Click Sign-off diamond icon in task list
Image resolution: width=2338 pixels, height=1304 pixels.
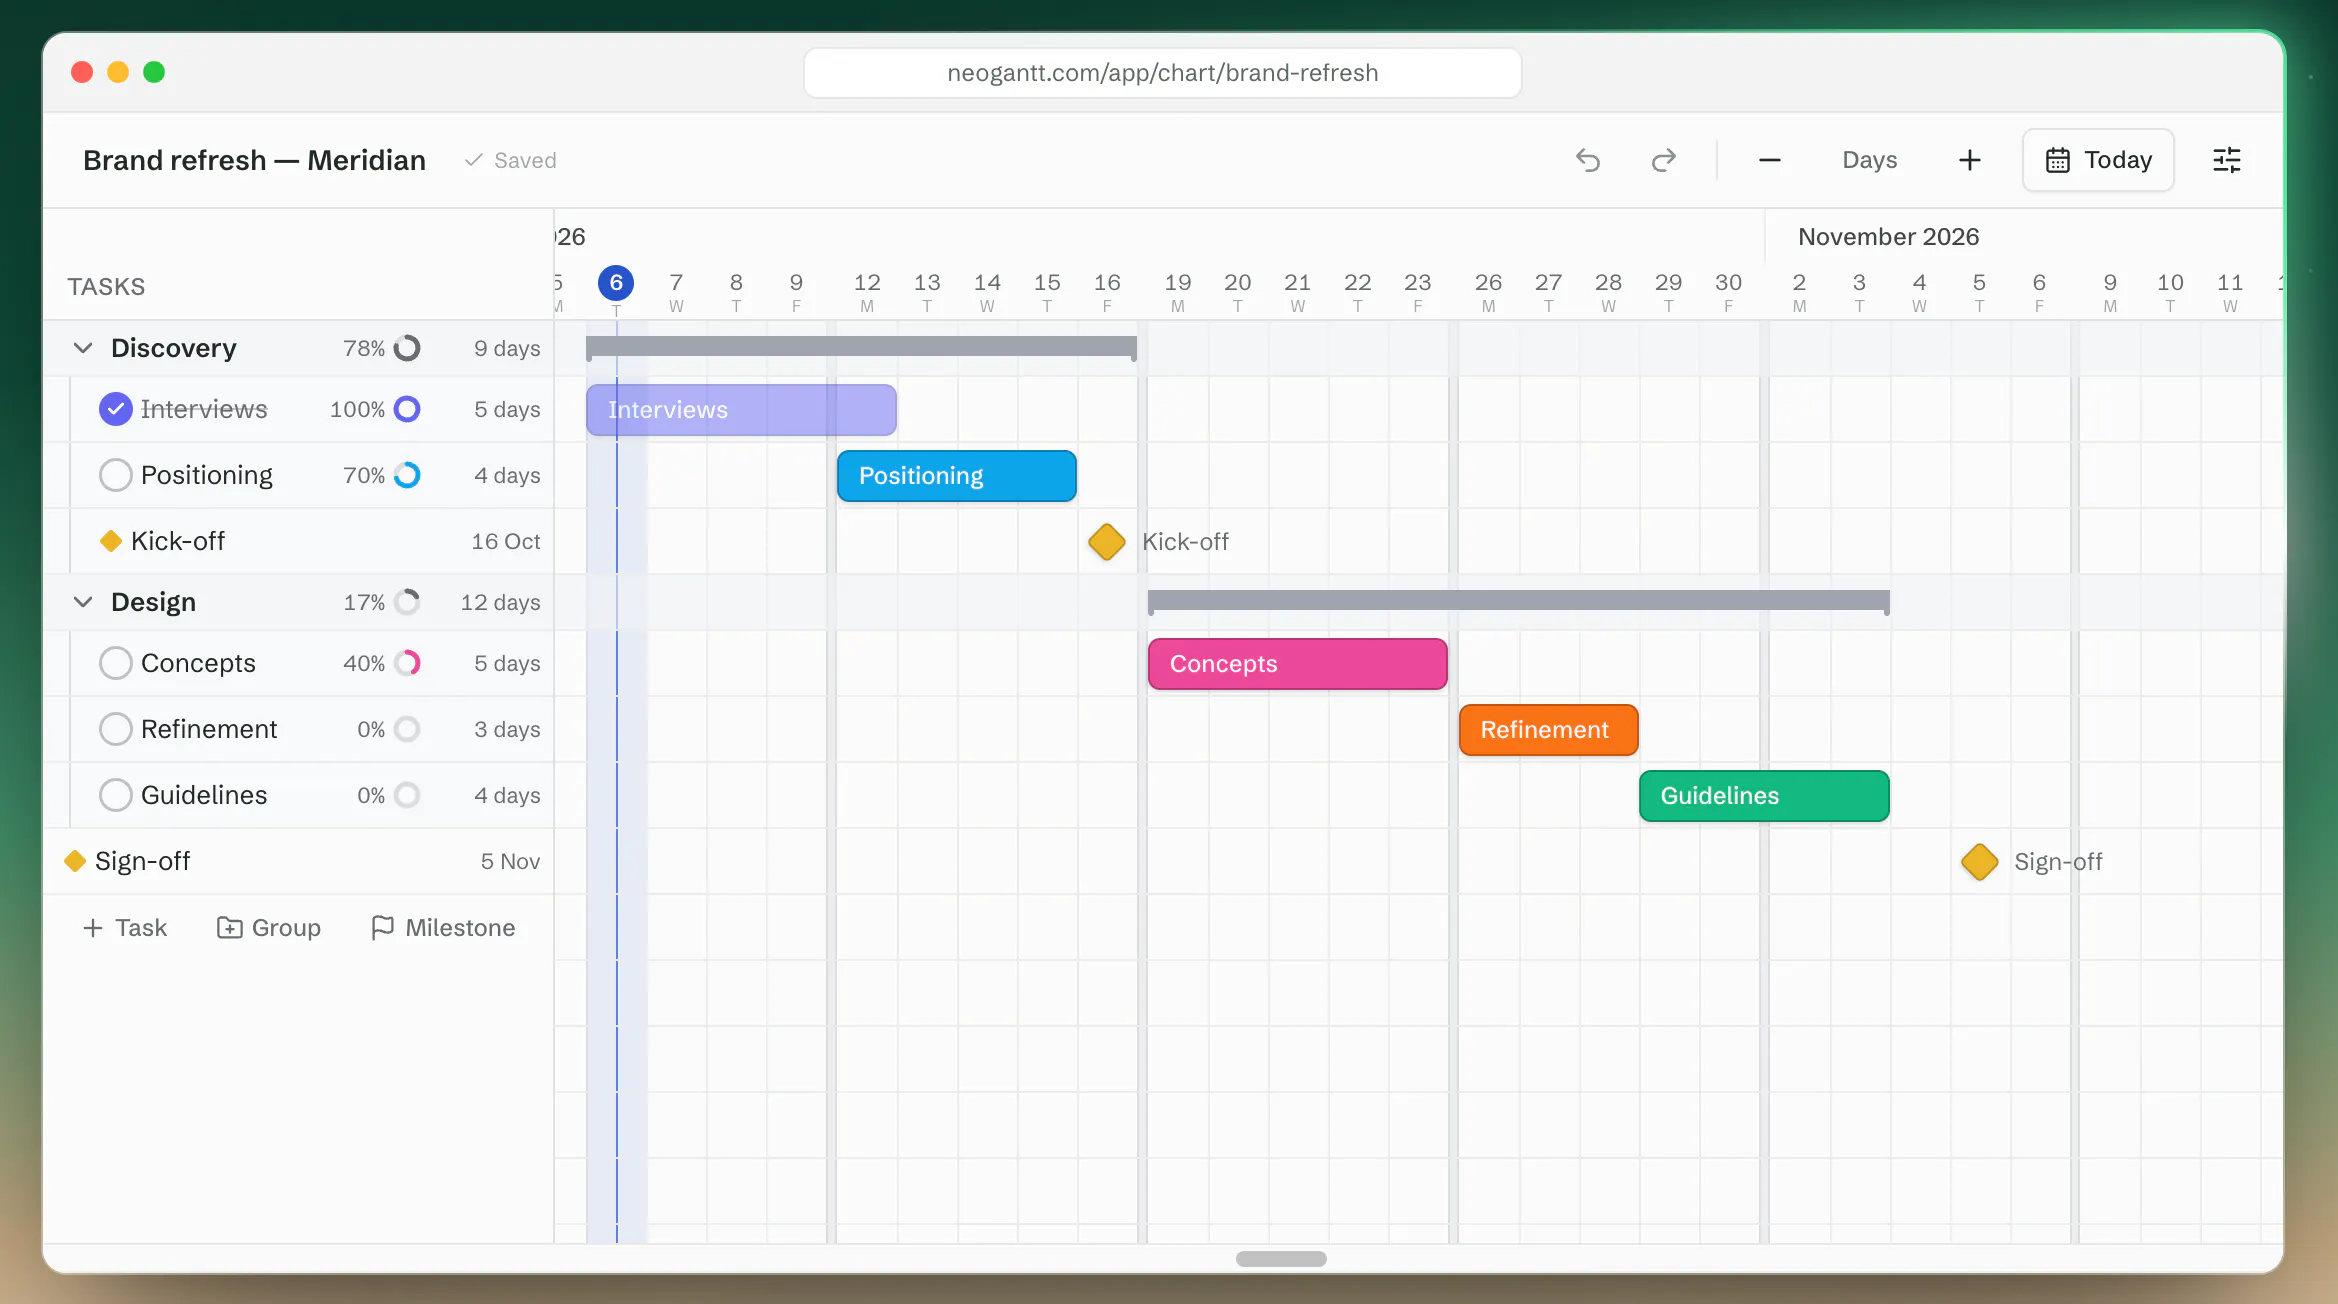(x=75, y=861)
